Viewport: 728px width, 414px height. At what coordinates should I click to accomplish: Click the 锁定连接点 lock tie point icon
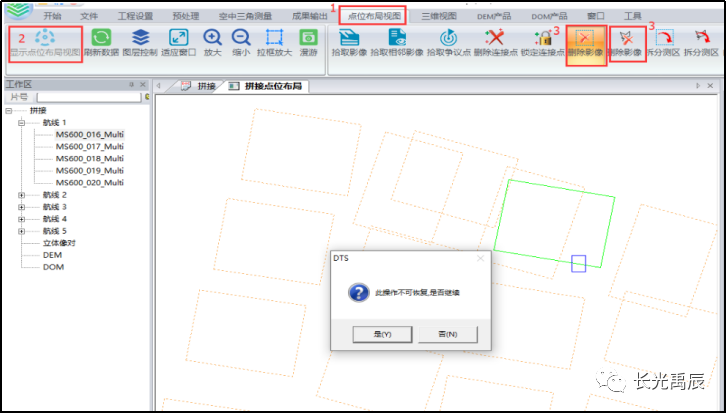pyautogui.click(x=544, y=40)
